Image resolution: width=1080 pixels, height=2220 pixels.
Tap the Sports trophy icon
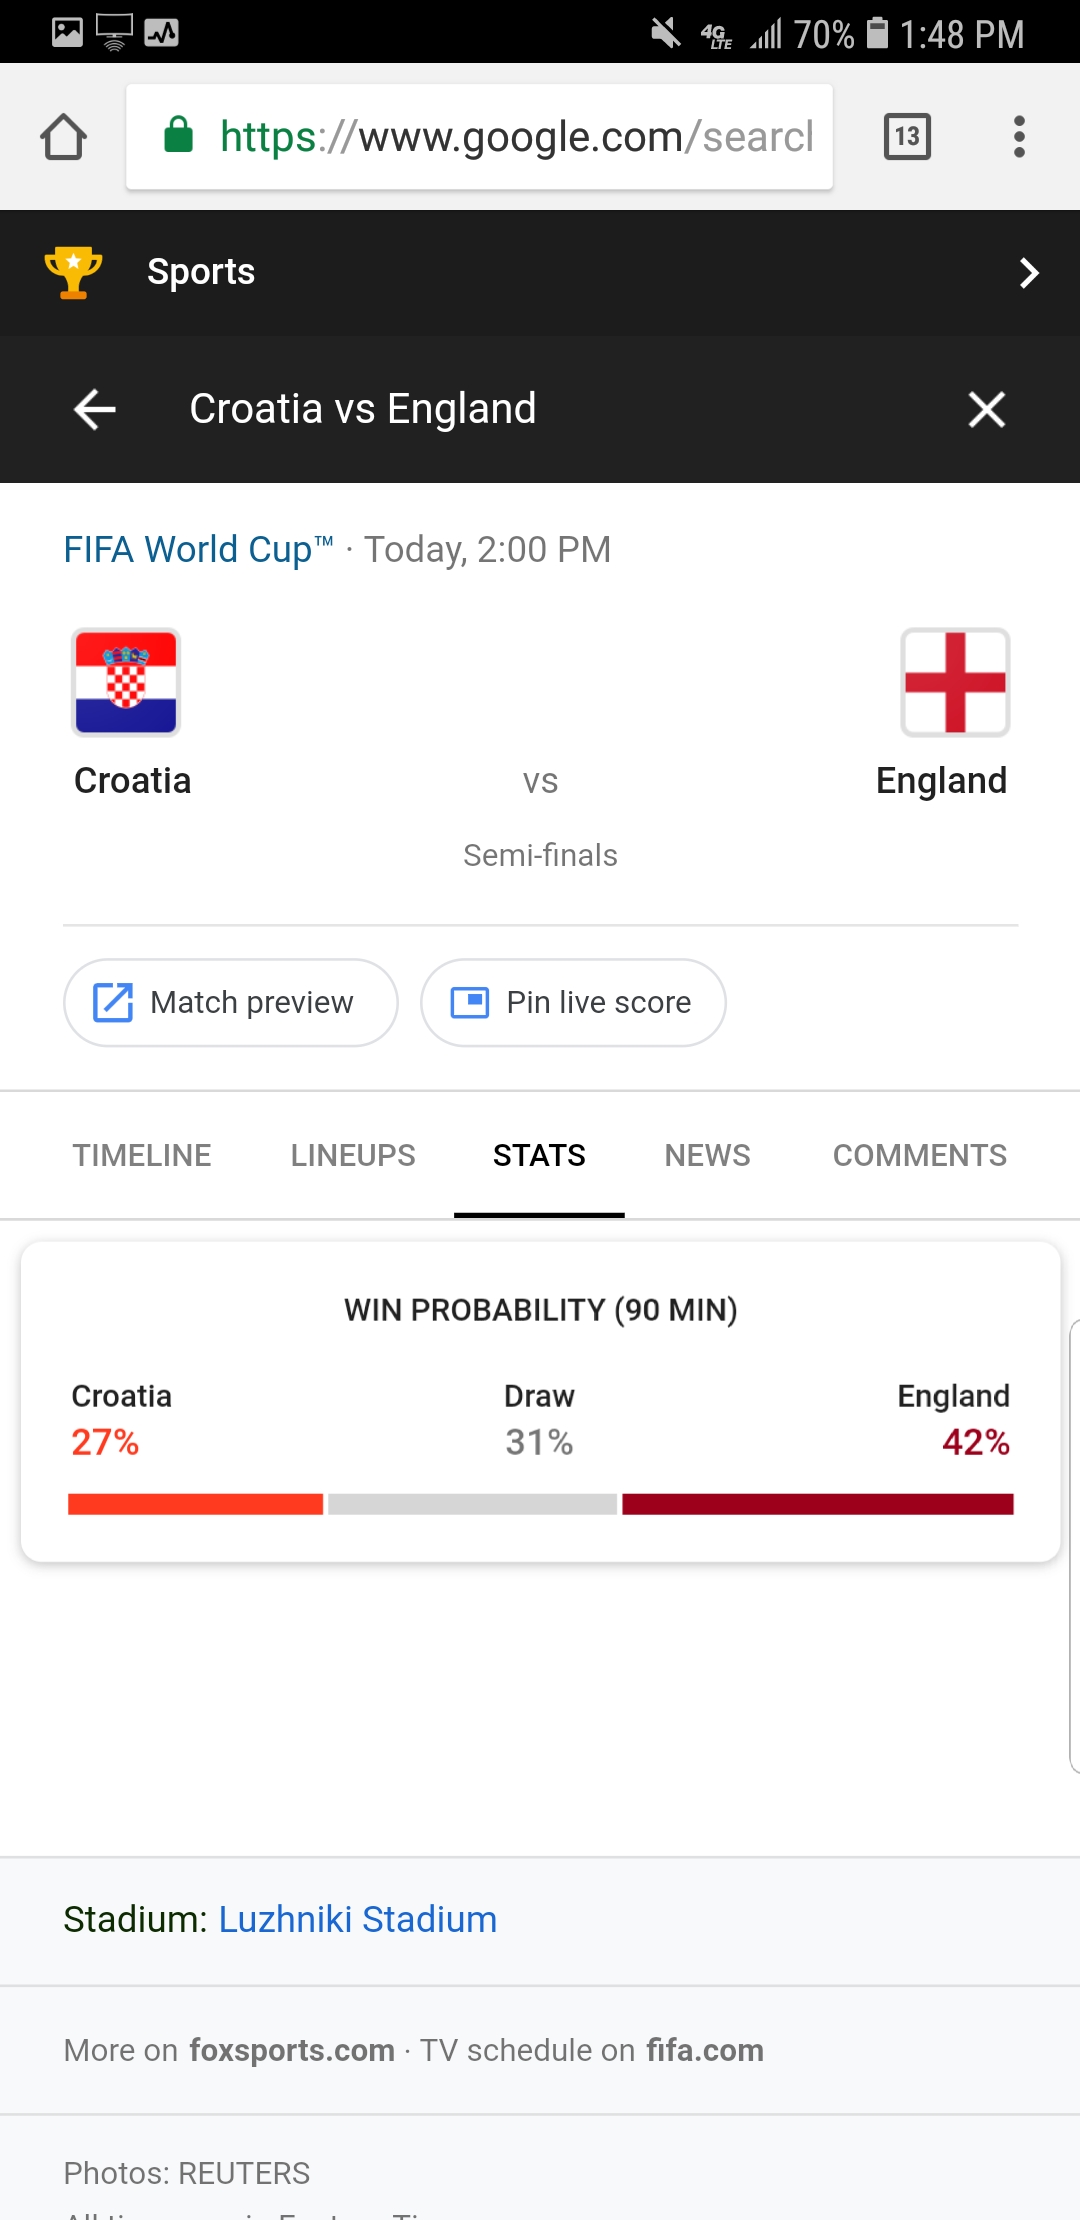73,272
